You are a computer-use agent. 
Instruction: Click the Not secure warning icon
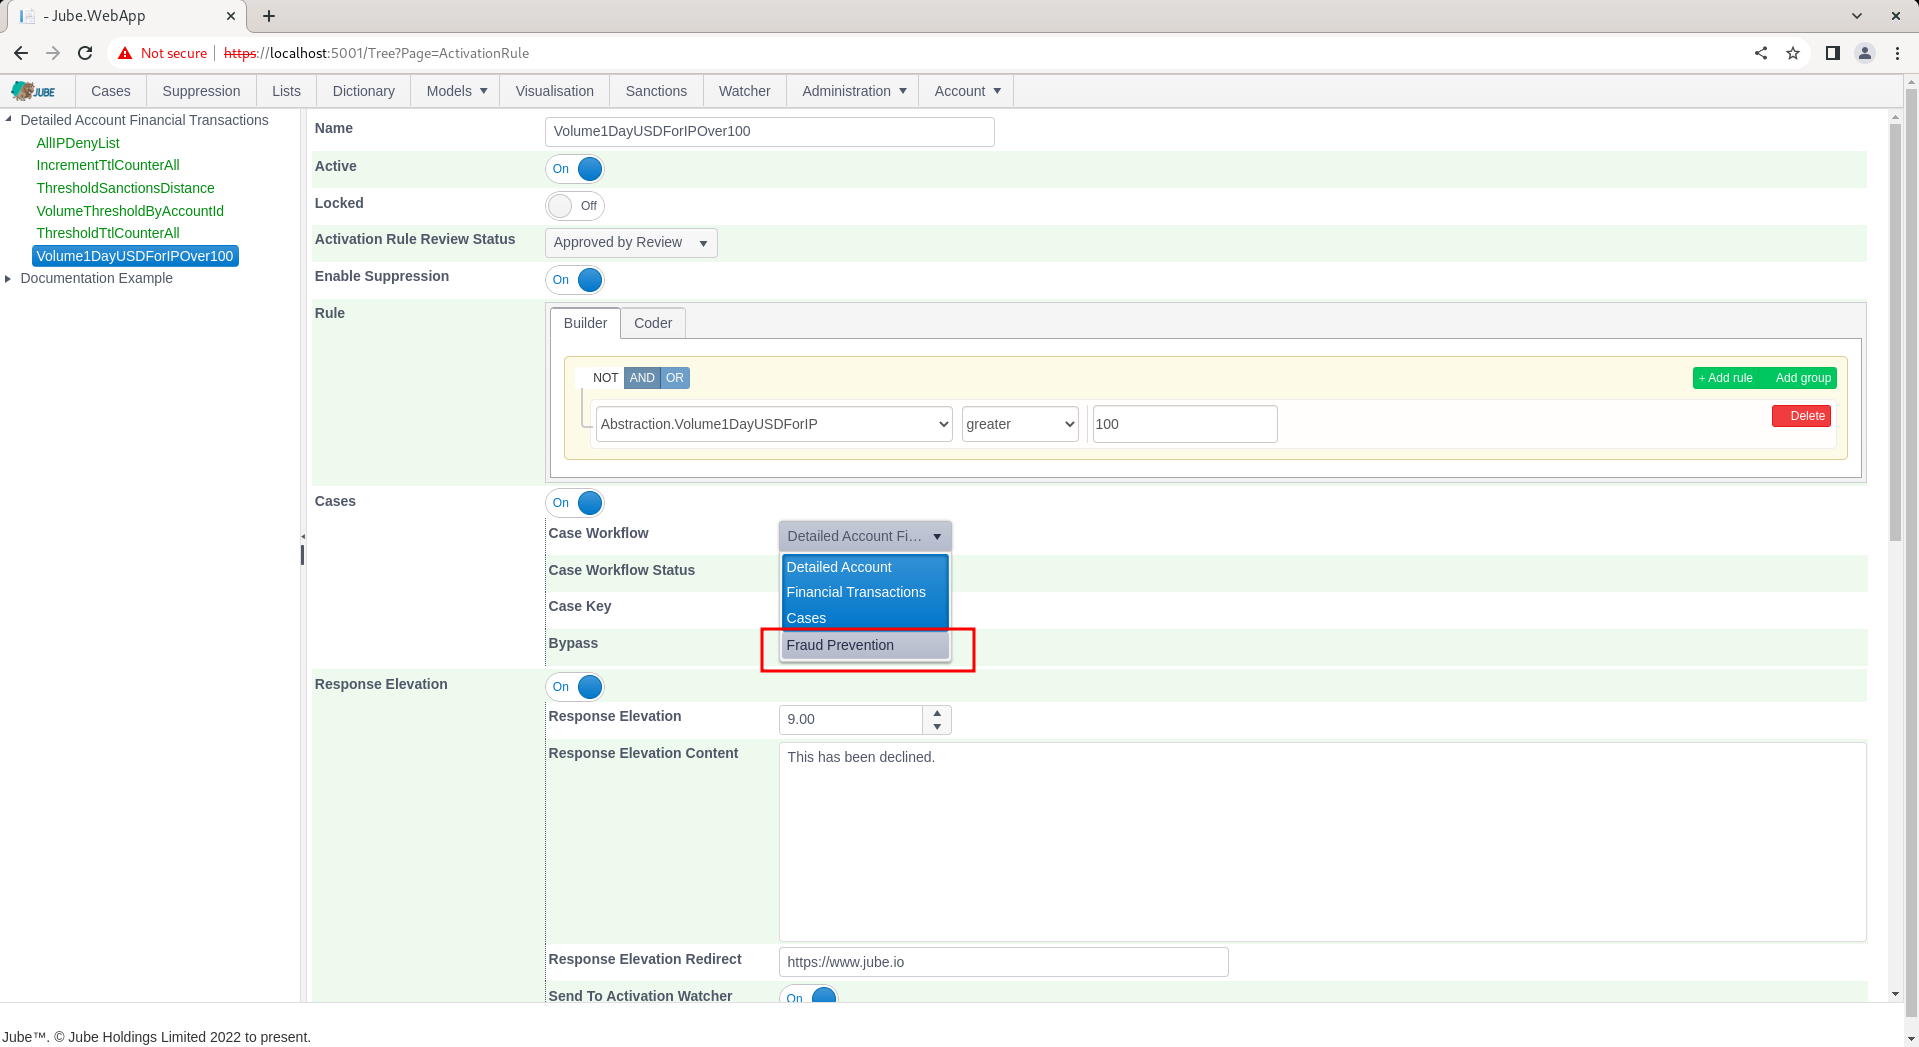(125, 53)
